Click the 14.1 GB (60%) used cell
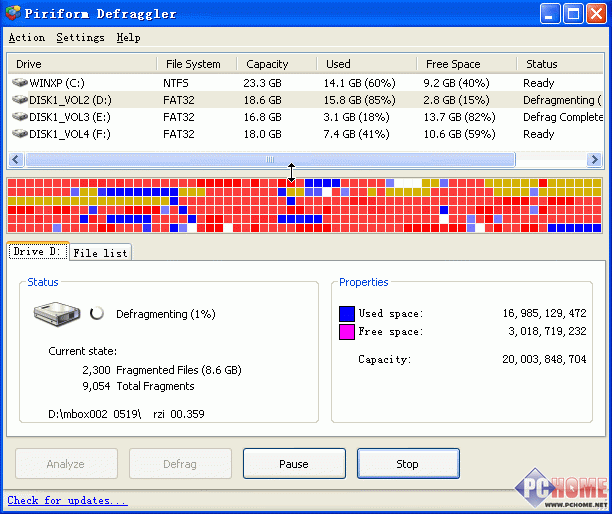 click(x=359, y=83)
